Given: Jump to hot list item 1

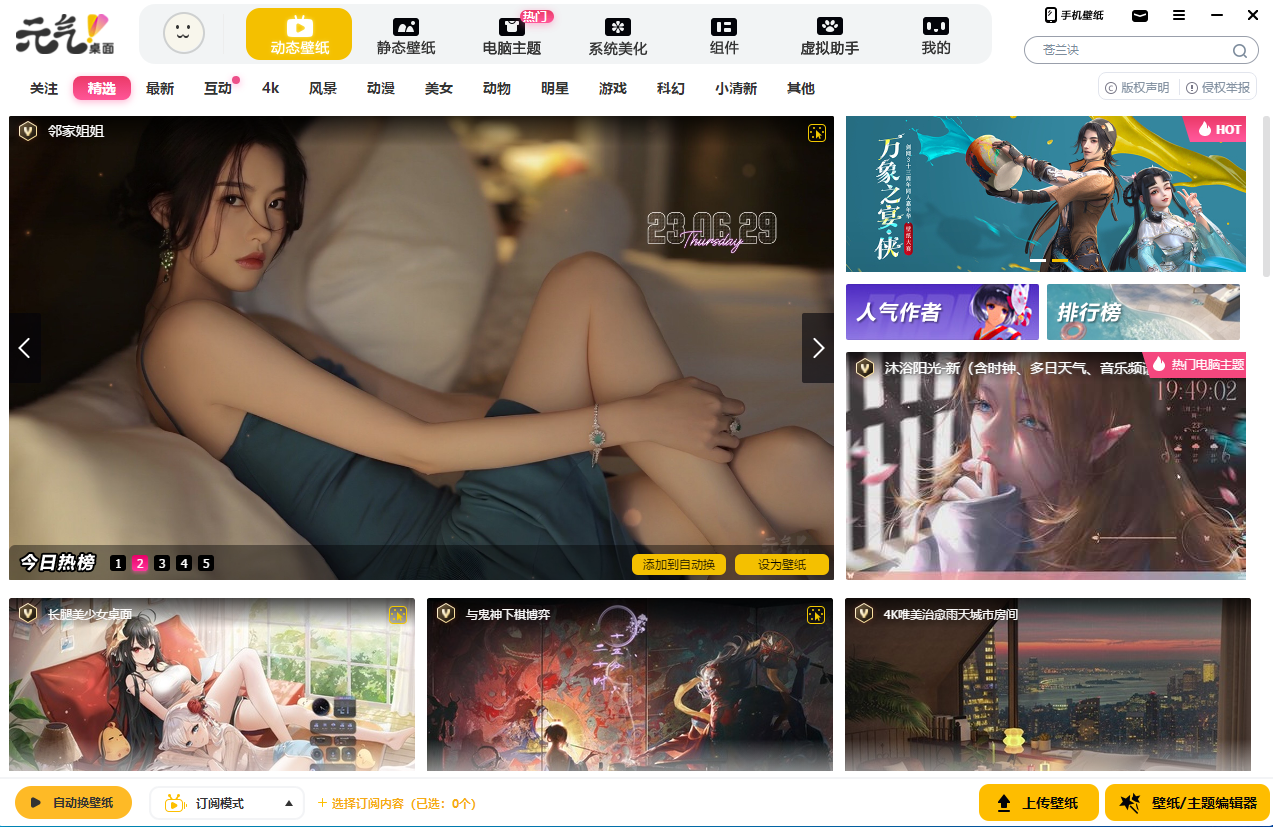Looking at the screenshot, I should (x=118, y=563).
